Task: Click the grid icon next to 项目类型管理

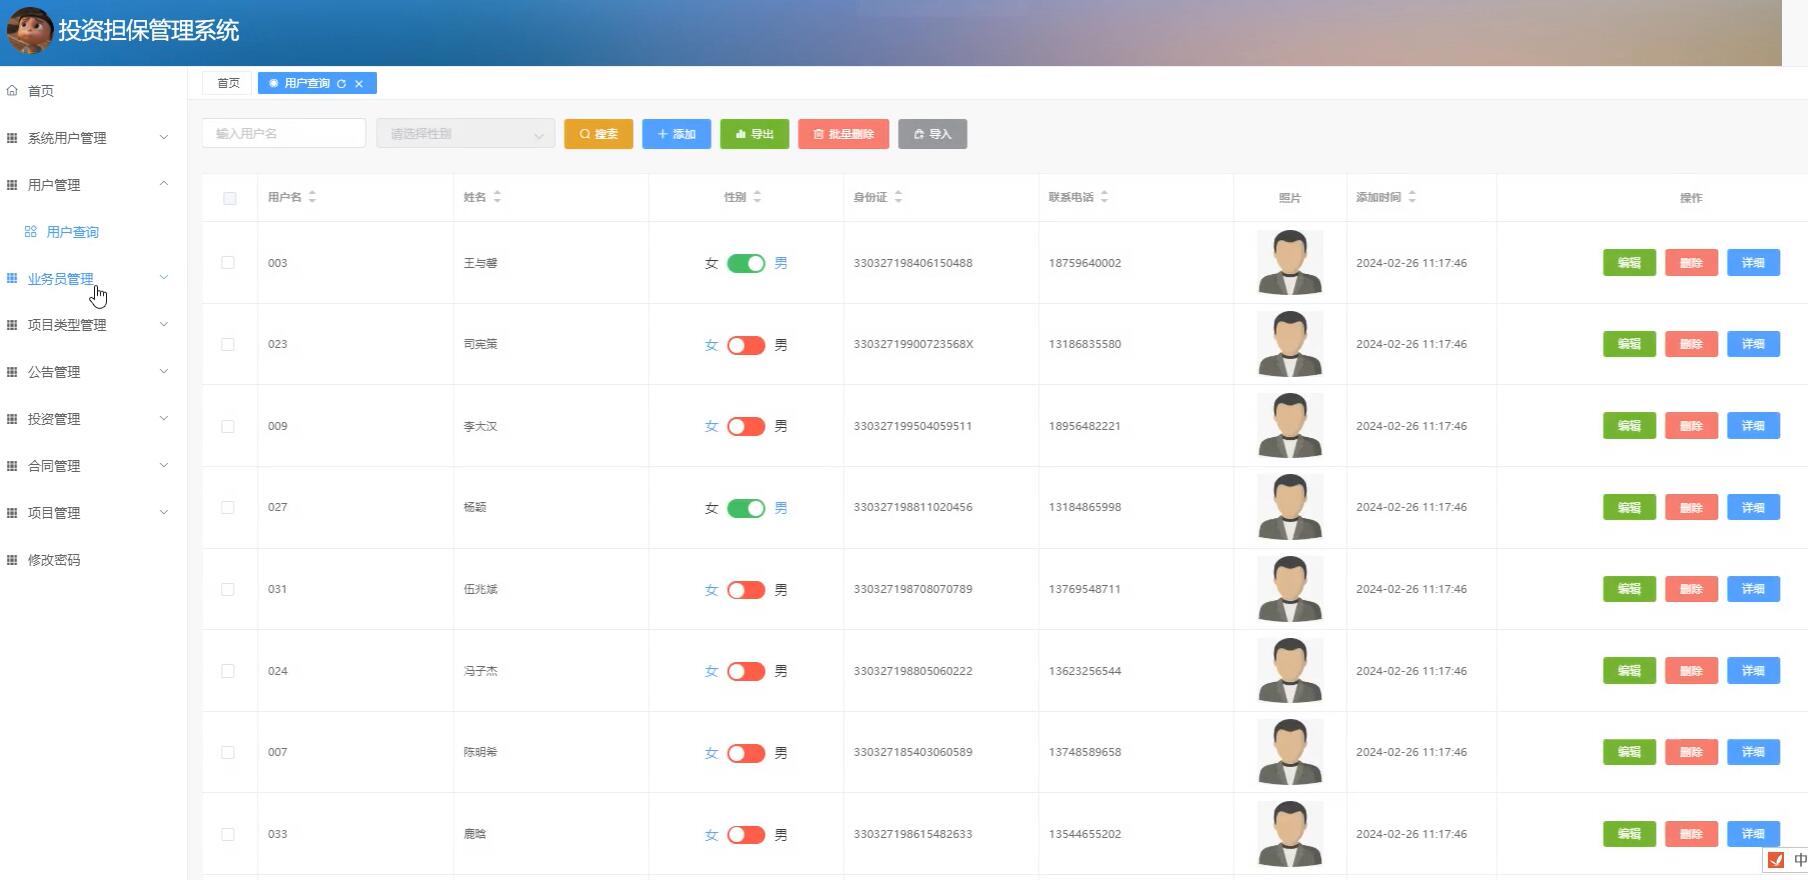Action: [x=12, y=325]
